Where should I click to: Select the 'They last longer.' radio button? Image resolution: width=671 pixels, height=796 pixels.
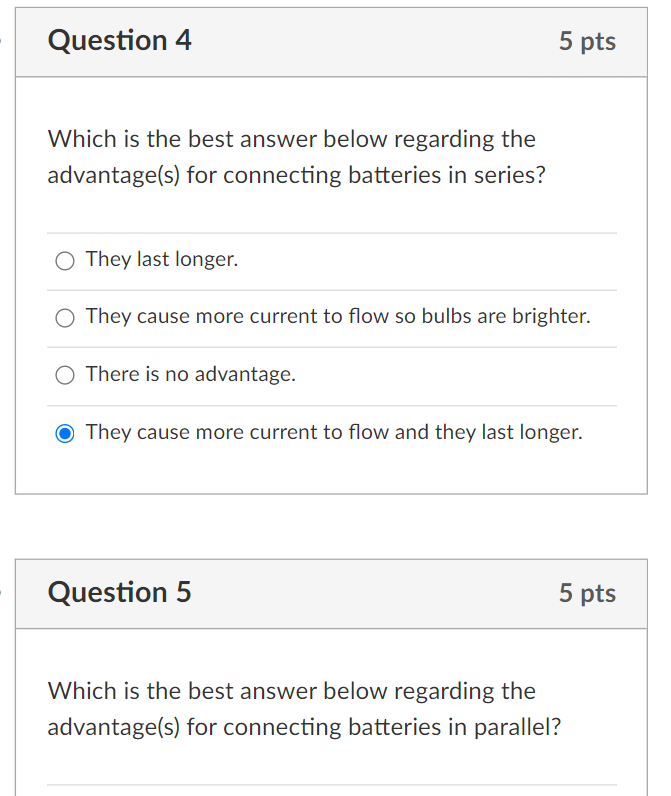point(64,261)
